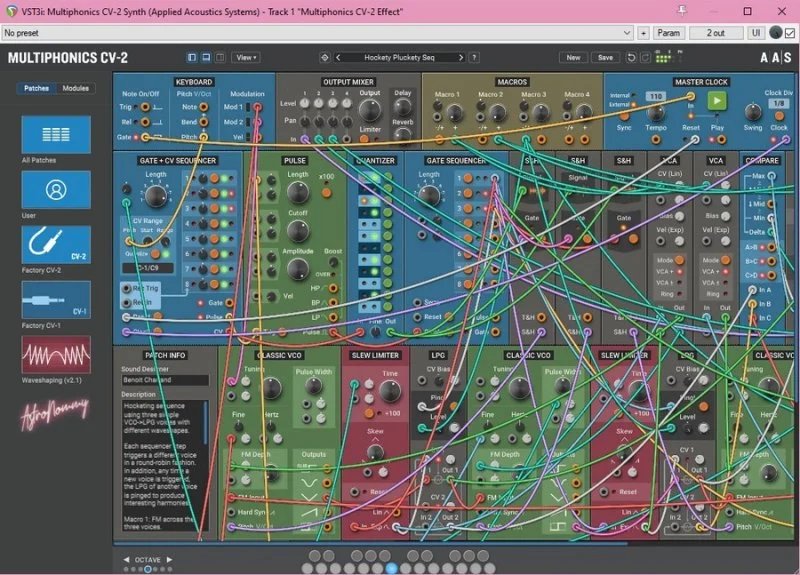Open the Astronomy neon bank thumbnail

tap(55, 412)
